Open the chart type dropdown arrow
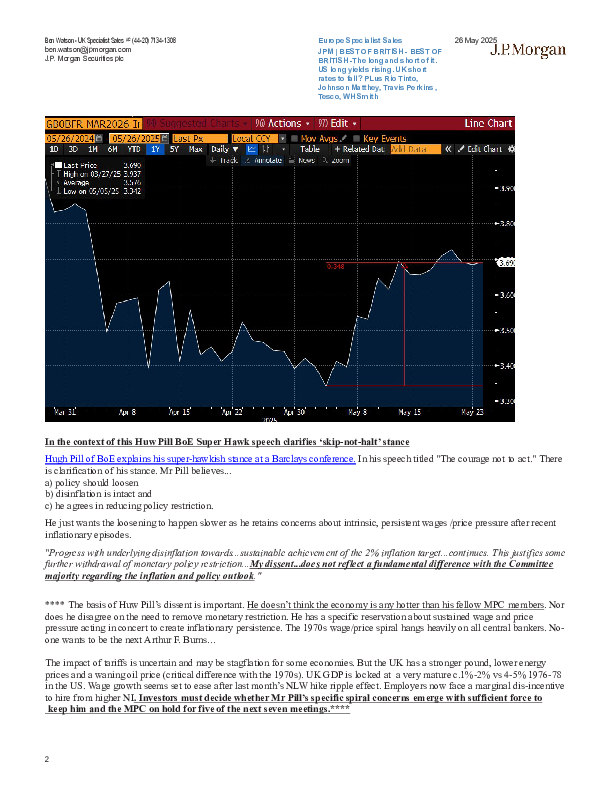The width and height of the screenshot is (612, 792). coord(284,149)
